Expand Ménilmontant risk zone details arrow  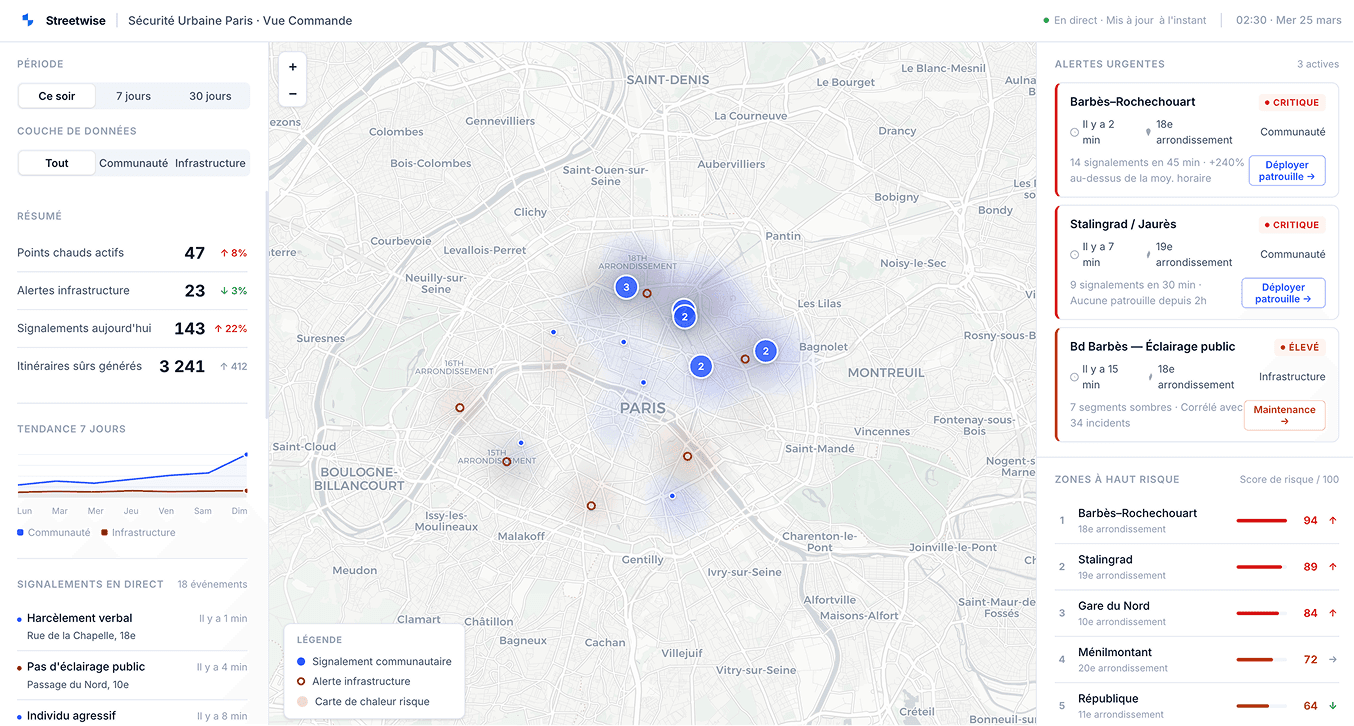pos(1333,659)
